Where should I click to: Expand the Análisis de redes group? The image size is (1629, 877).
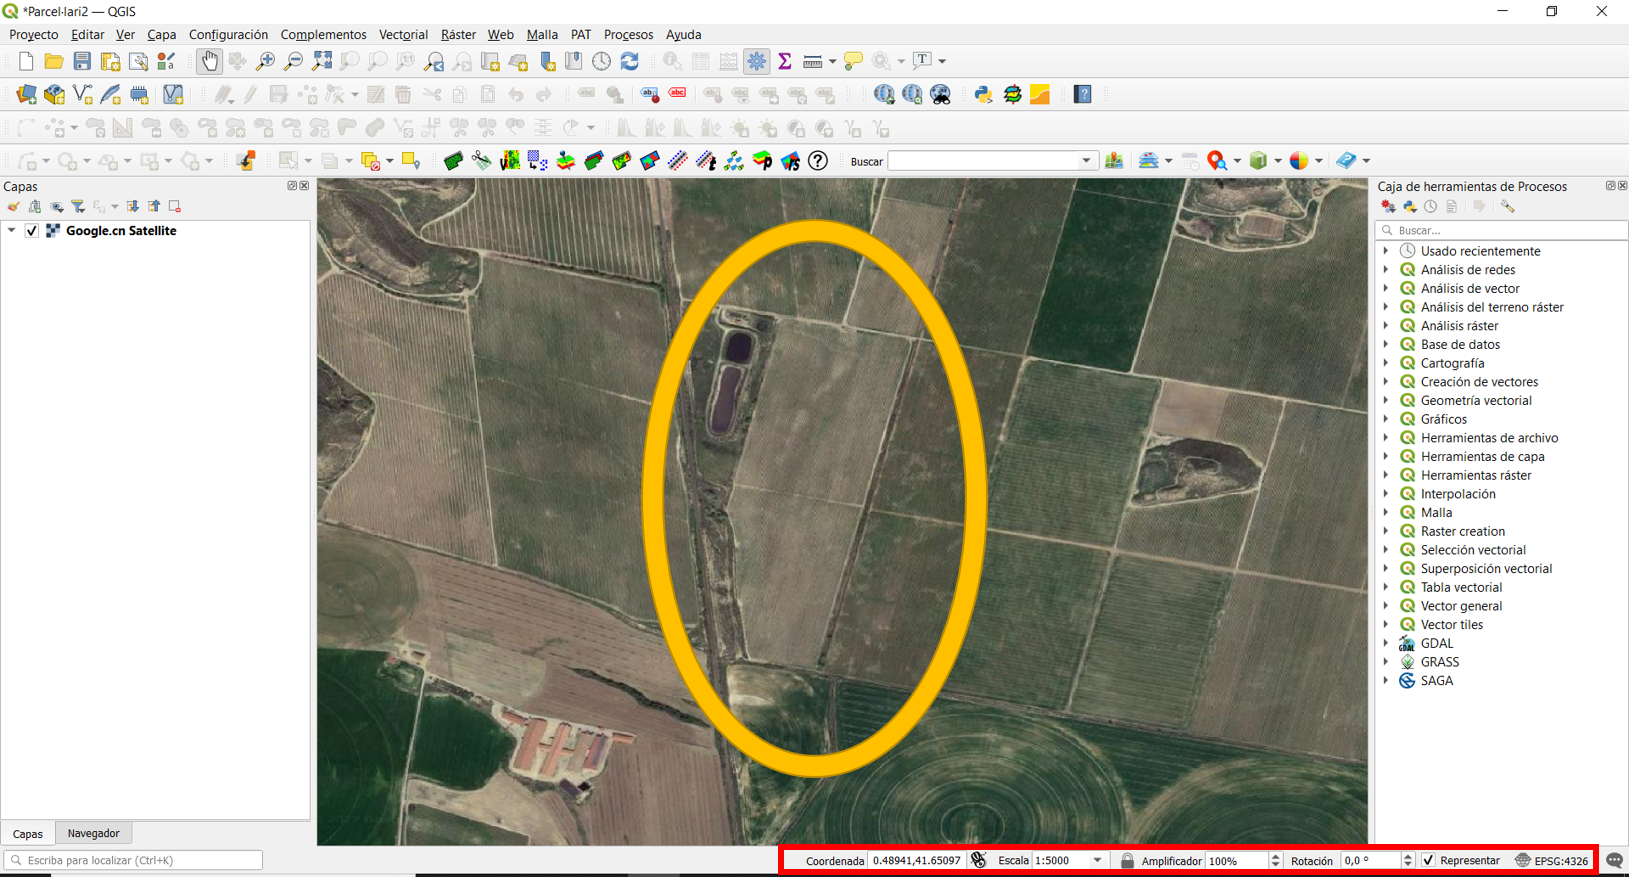tap(1386, 270)
